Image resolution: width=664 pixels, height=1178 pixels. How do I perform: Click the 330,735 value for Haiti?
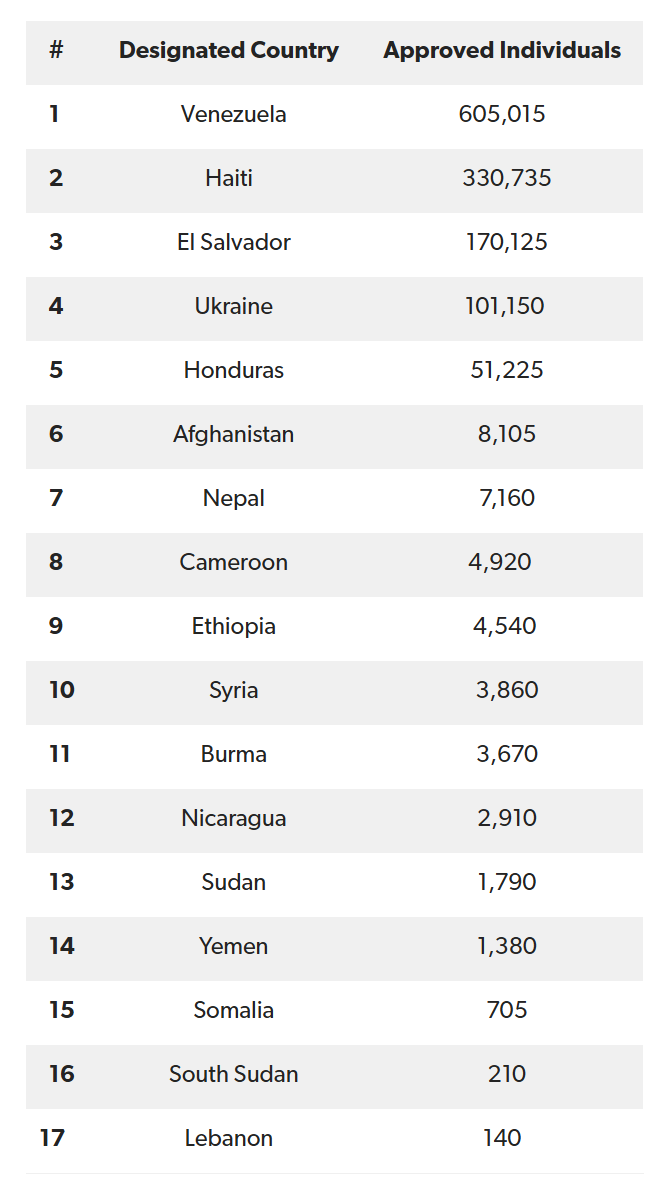[x=506, y=179]
